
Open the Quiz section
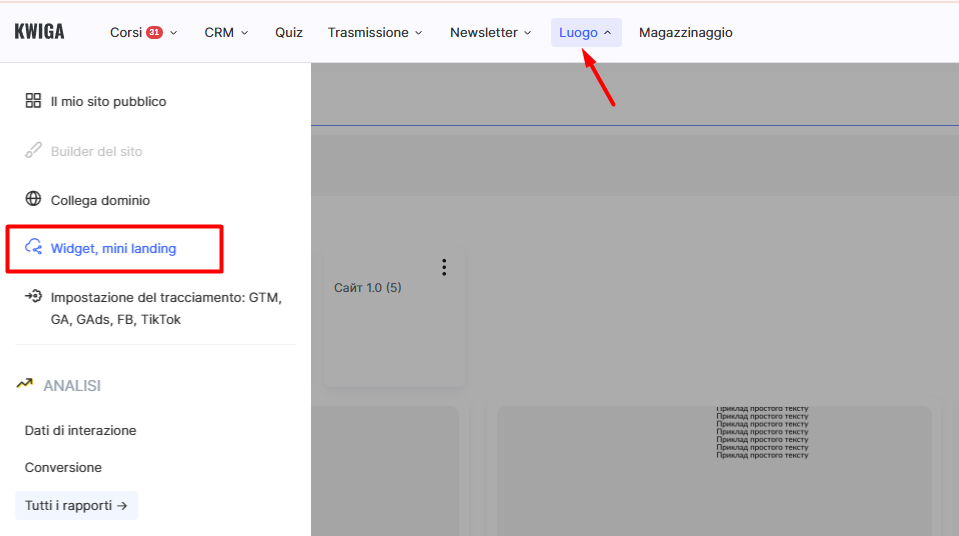(x=289, y=32)
